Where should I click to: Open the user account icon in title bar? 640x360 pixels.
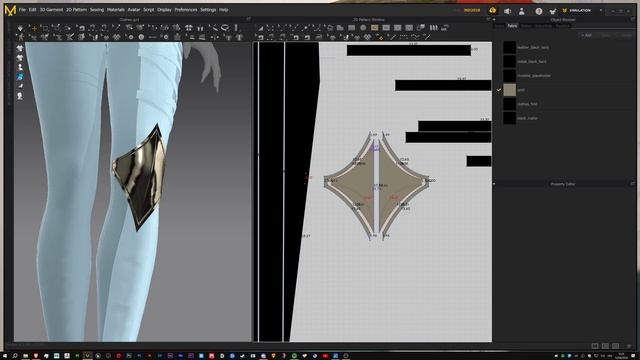[x=522, y=11]
